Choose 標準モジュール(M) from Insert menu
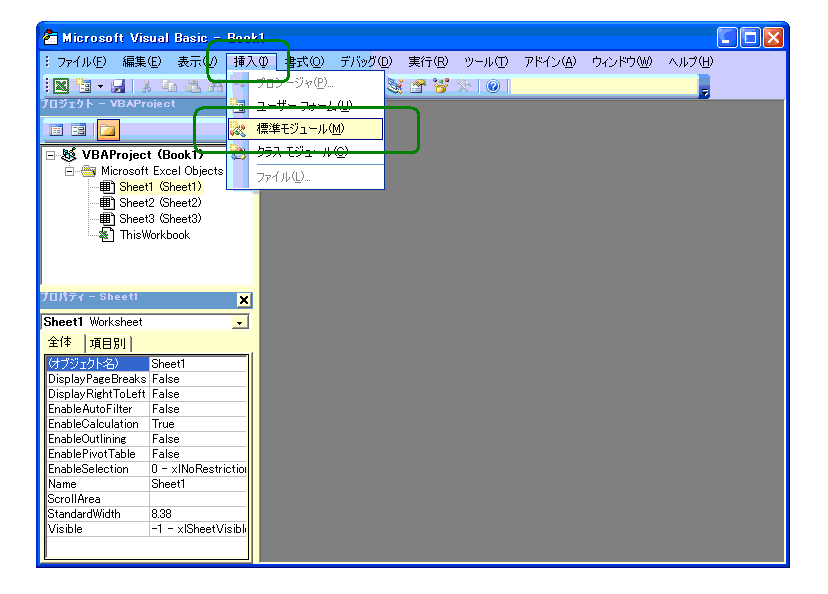 tap(306, 129)
